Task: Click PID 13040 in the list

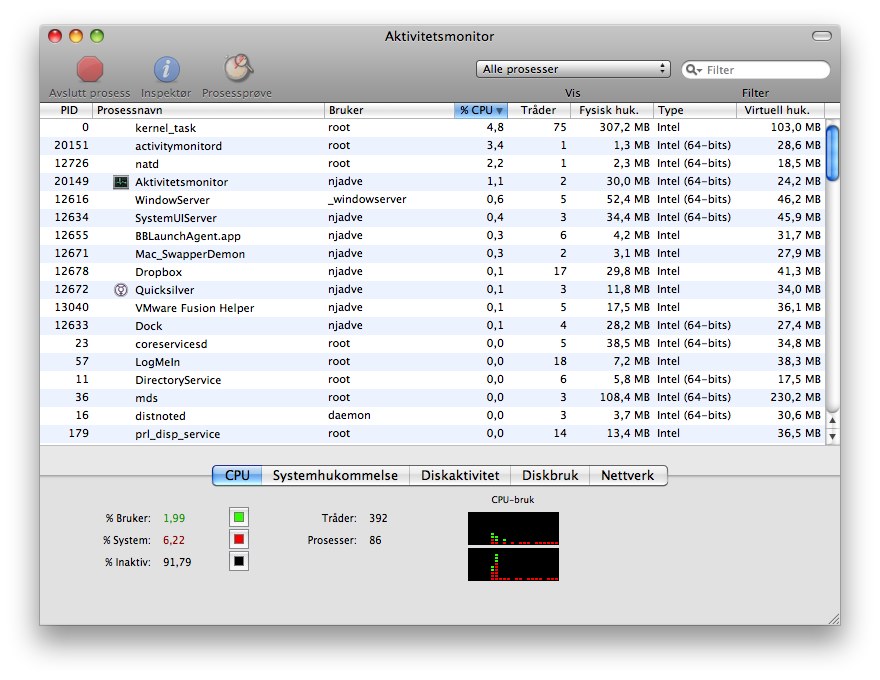Action: [71, 307]
